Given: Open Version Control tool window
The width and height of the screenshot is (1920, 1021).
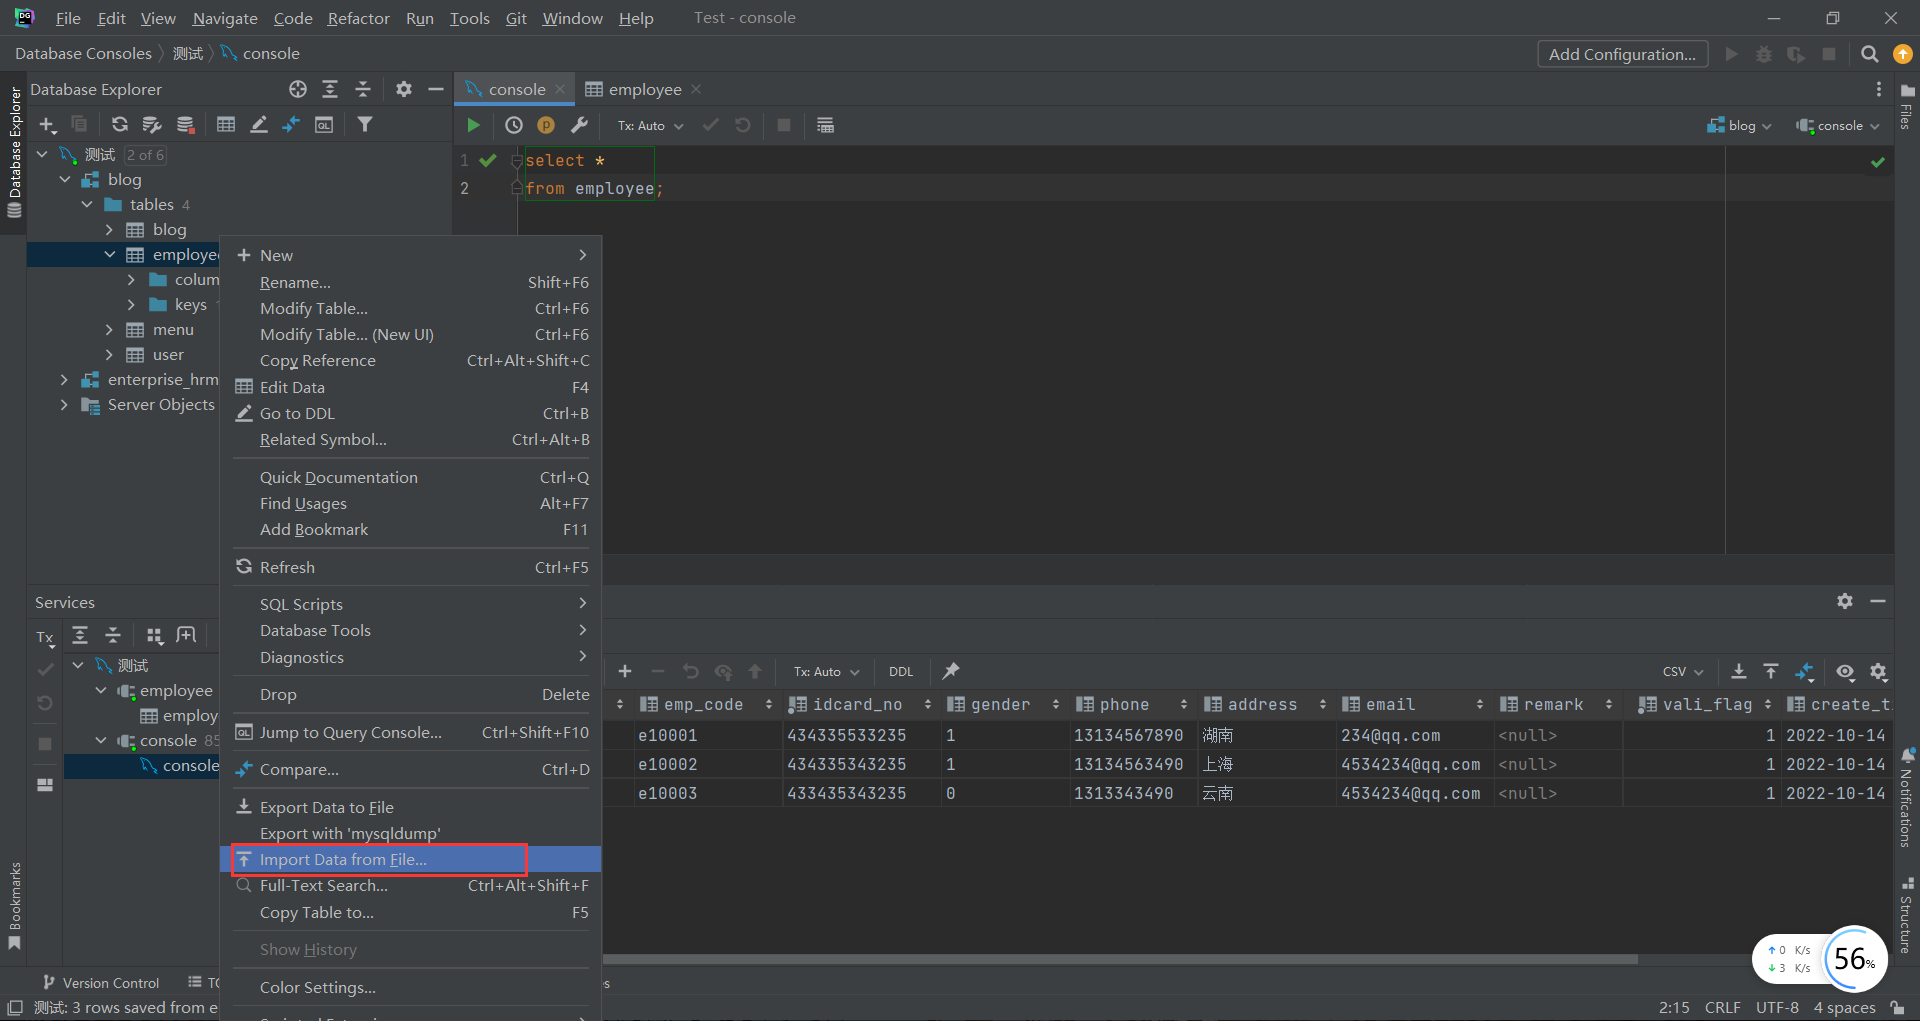Looking at the screenshot, I should coord(100,982).
